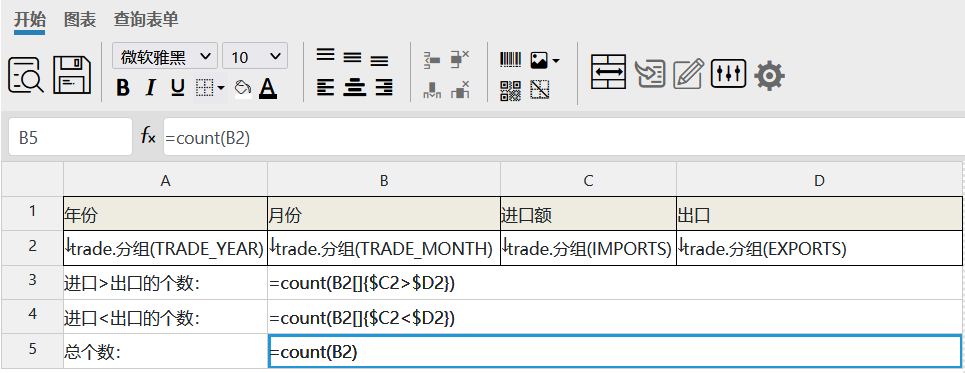Select cell trade.分组(IMPORTS)

(588, 248)
